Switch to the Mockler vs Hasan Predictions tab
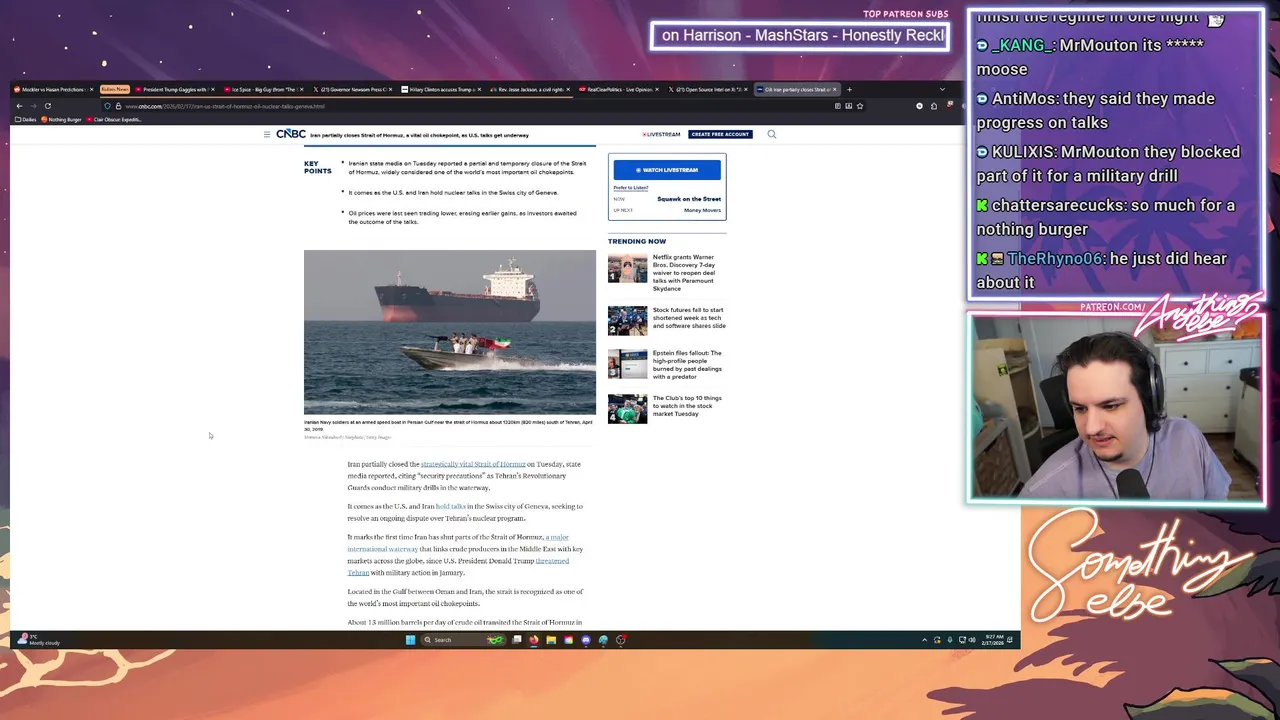 (x=54, y=89)
